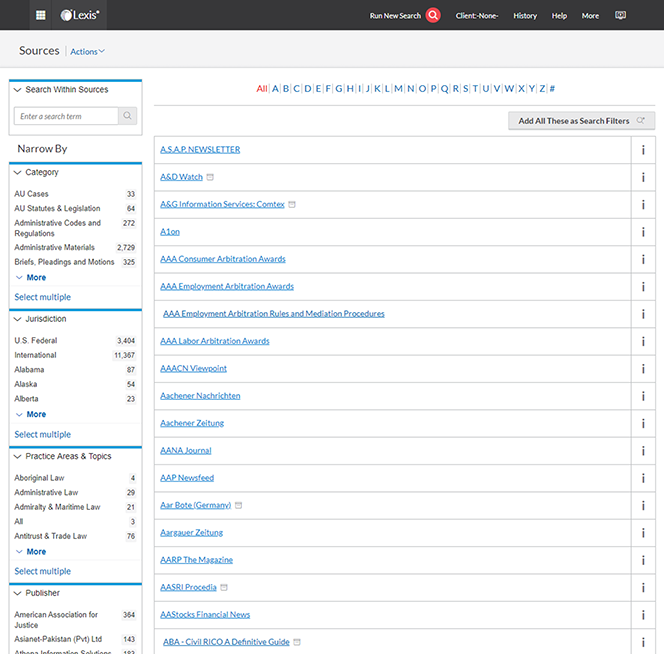The width and height of the screenshot is (664, 654).
Task: Open info icon for A1on row
Action: coord(643,232)
